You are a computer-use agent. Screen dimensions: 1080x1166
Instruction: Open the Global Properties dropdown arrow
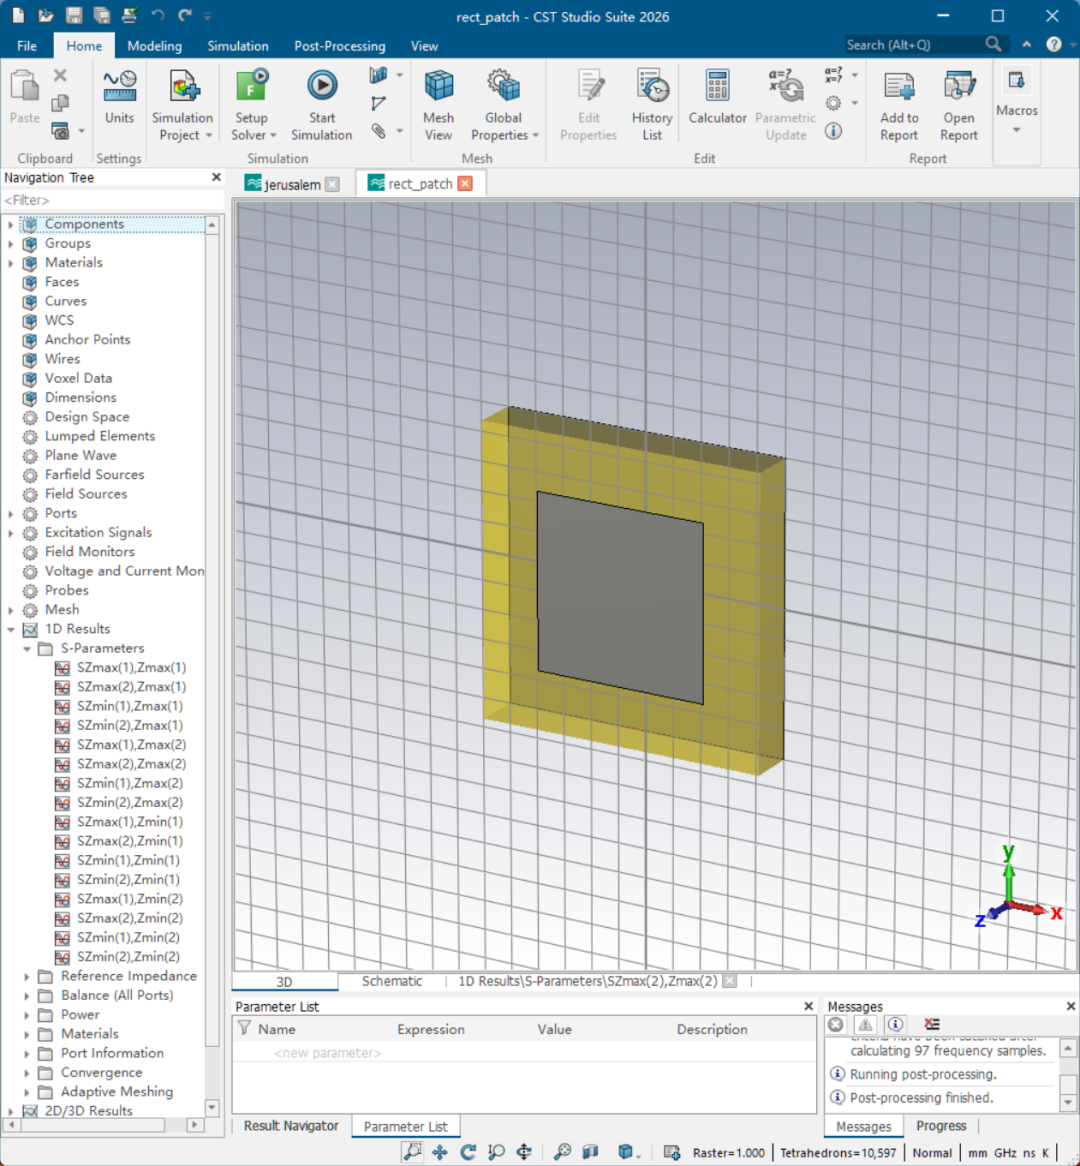coord(536,136)
